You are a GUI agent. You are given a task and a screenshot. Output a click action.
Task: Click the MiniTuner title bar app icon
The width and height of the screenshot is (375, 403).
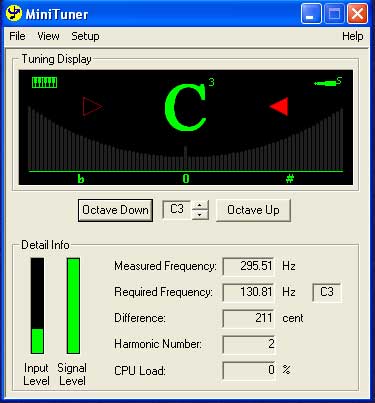pos(14,14)
